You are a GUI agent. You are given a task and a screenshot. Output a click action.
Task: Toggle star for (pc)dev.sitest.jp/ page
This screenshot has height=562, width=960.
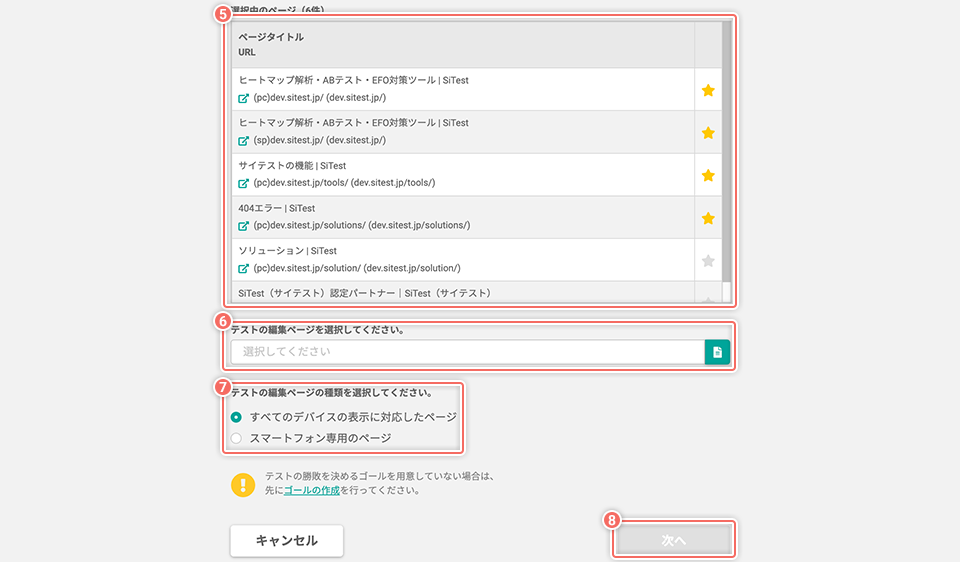(x=708, y=91)
